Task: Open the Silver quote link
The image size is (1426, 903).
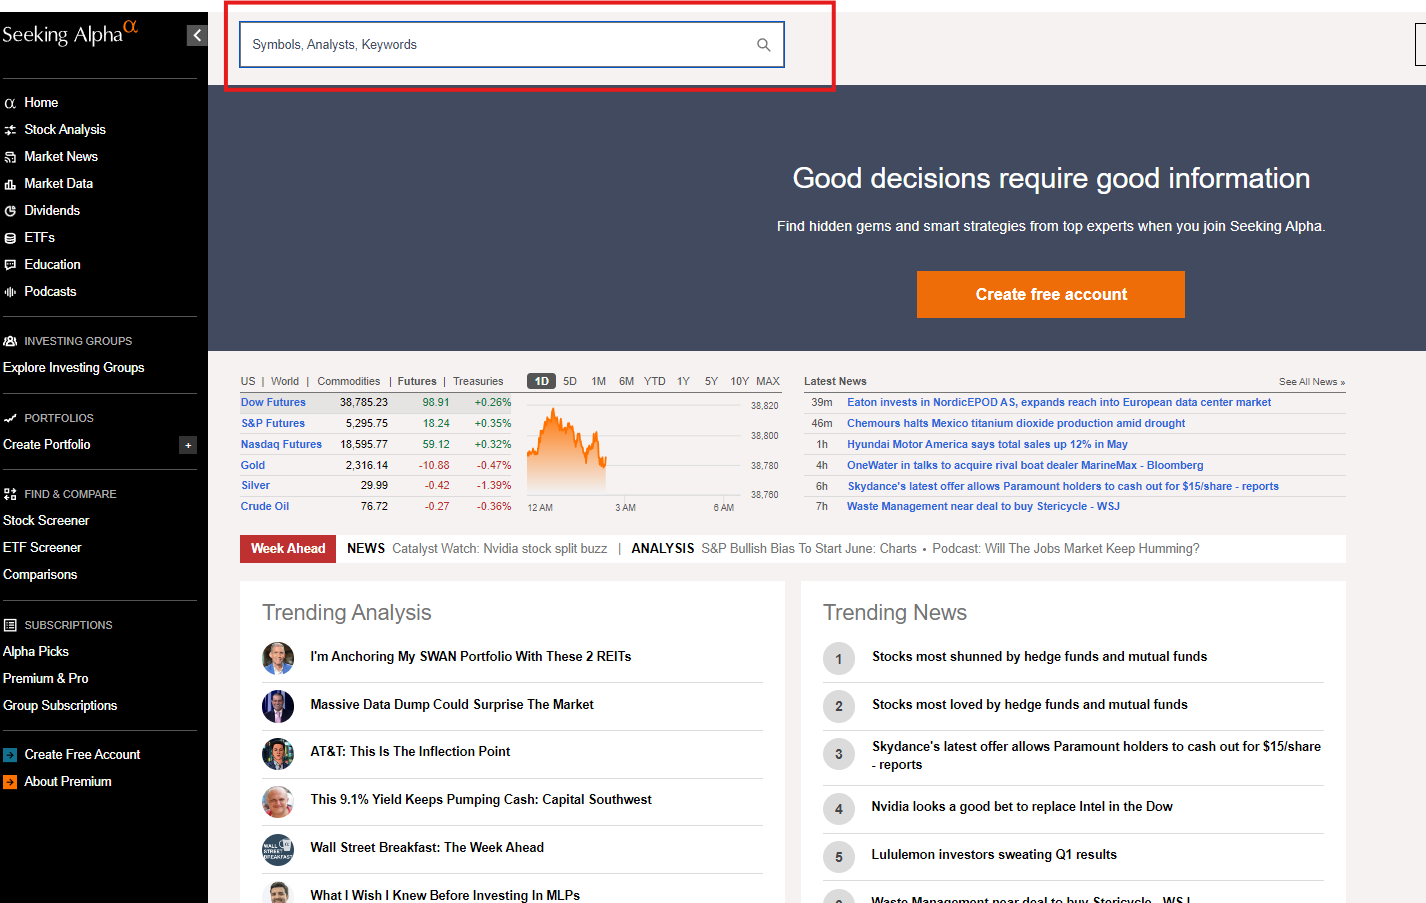Action: click(x=255, y=485)
